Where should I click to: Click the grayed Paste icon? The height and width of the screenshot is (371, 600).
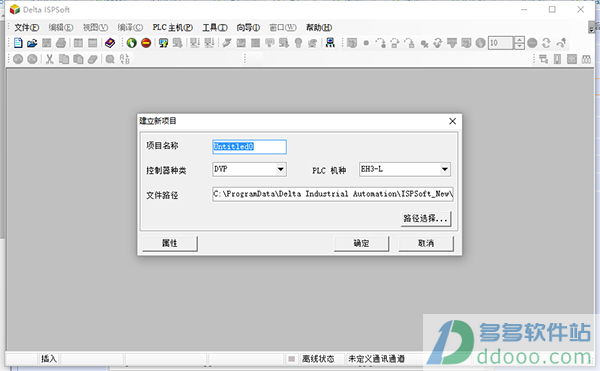click(78, 59)
